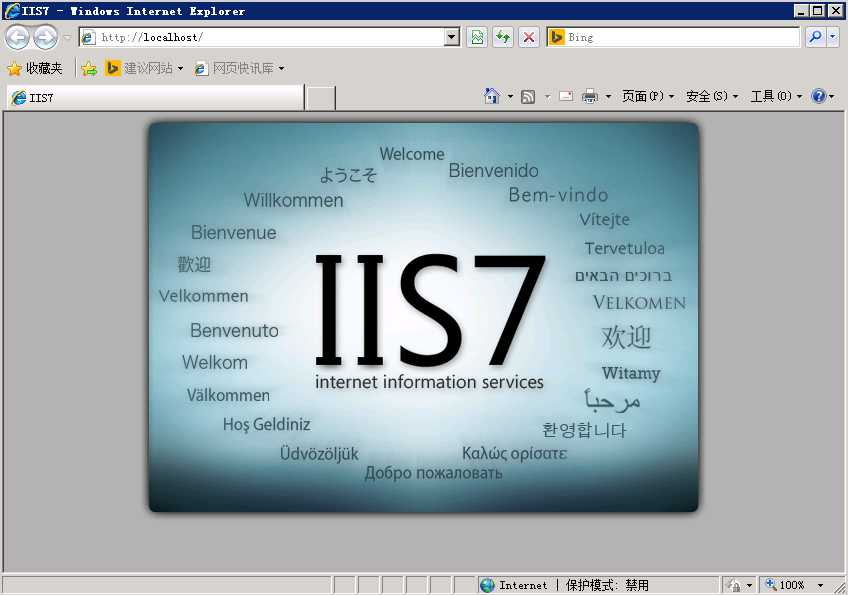The image size is (848, 595).
Task: Expand the Home button dropdown arrow
Action: click(x=509, y=97)
